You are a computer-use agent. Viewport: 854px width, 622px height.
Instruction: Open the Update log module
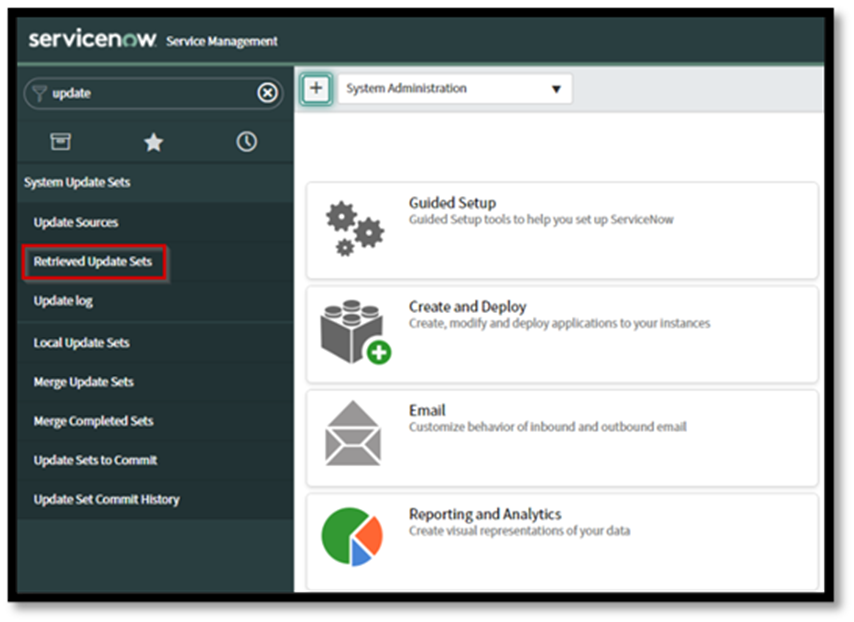tap(63, 301)
